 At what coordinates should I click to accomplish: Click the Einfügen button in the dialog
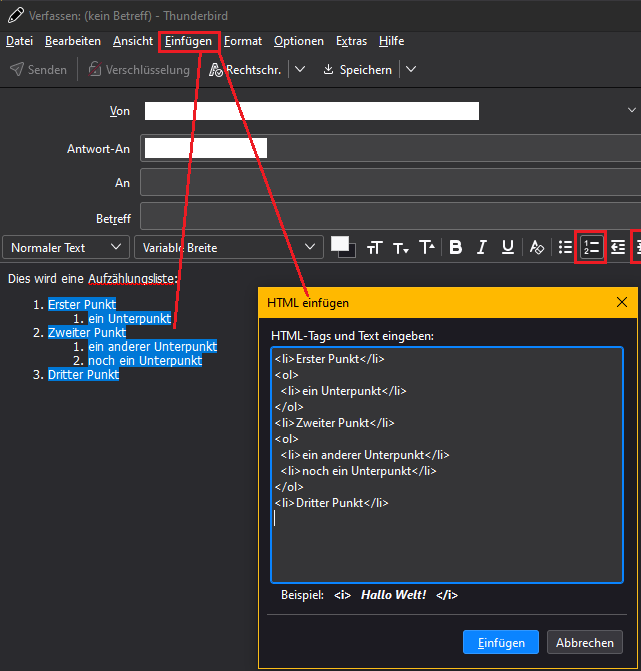coord(501,642)
